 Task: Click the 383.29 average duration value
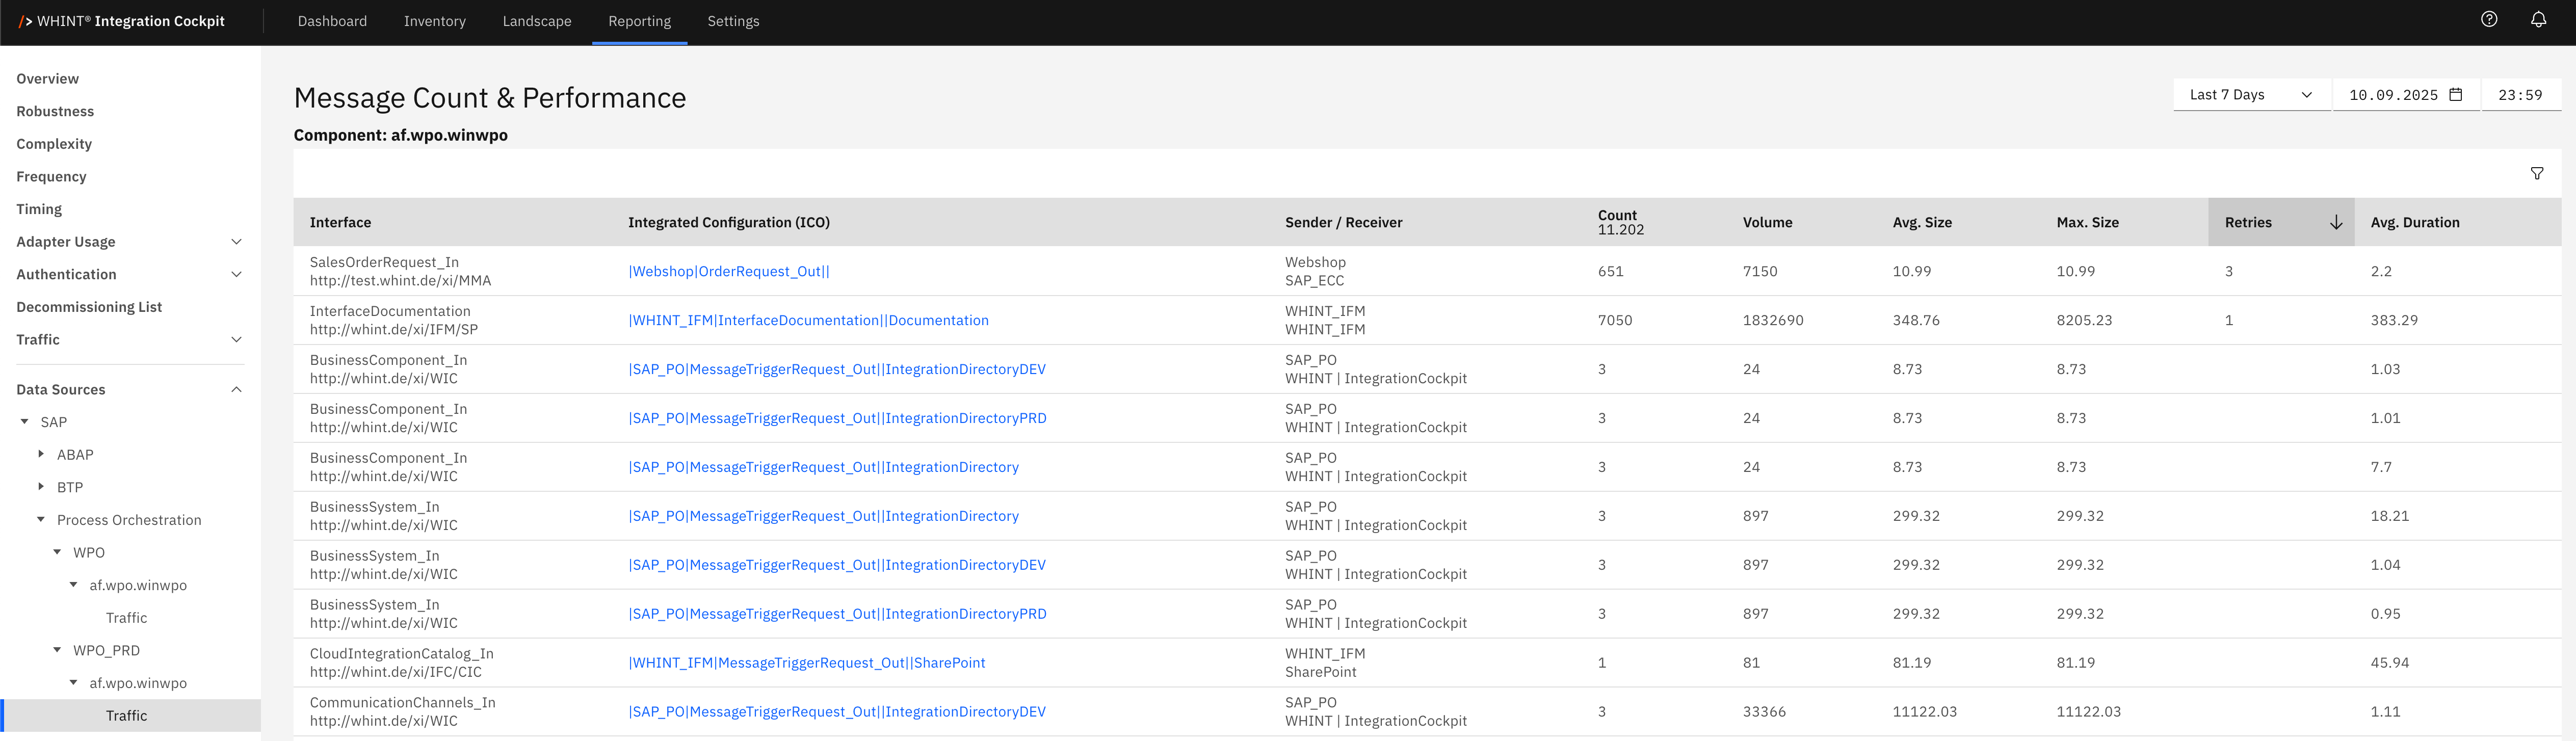[2394, 320]
